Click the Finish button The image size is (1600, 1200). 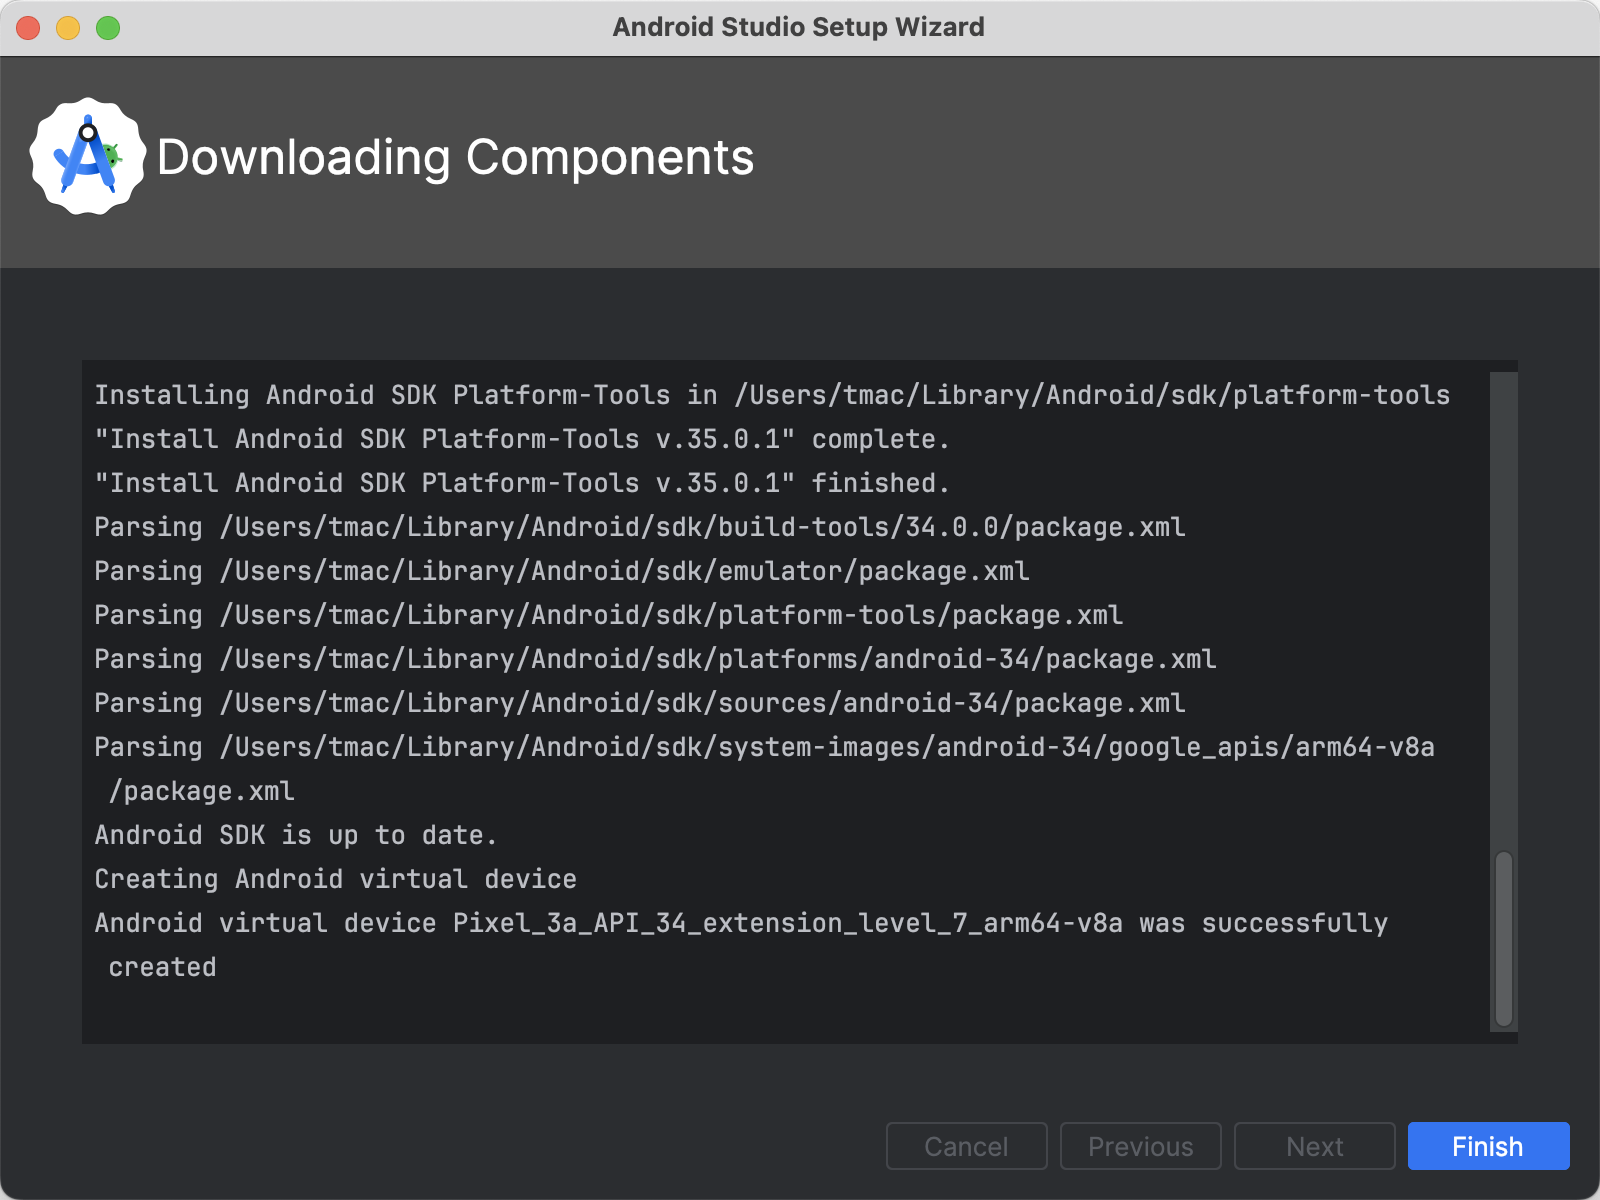tap(1488, 1146)
